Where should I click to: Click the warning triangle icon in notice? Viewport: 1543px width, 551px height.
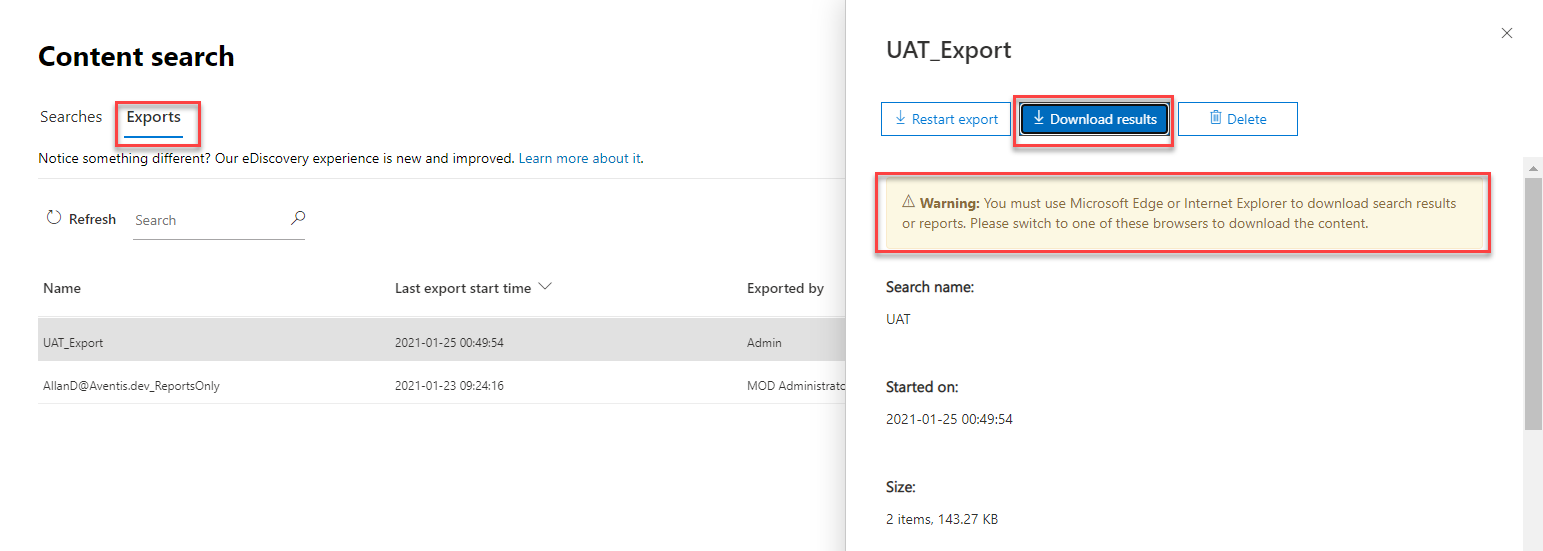coord(909,203)
